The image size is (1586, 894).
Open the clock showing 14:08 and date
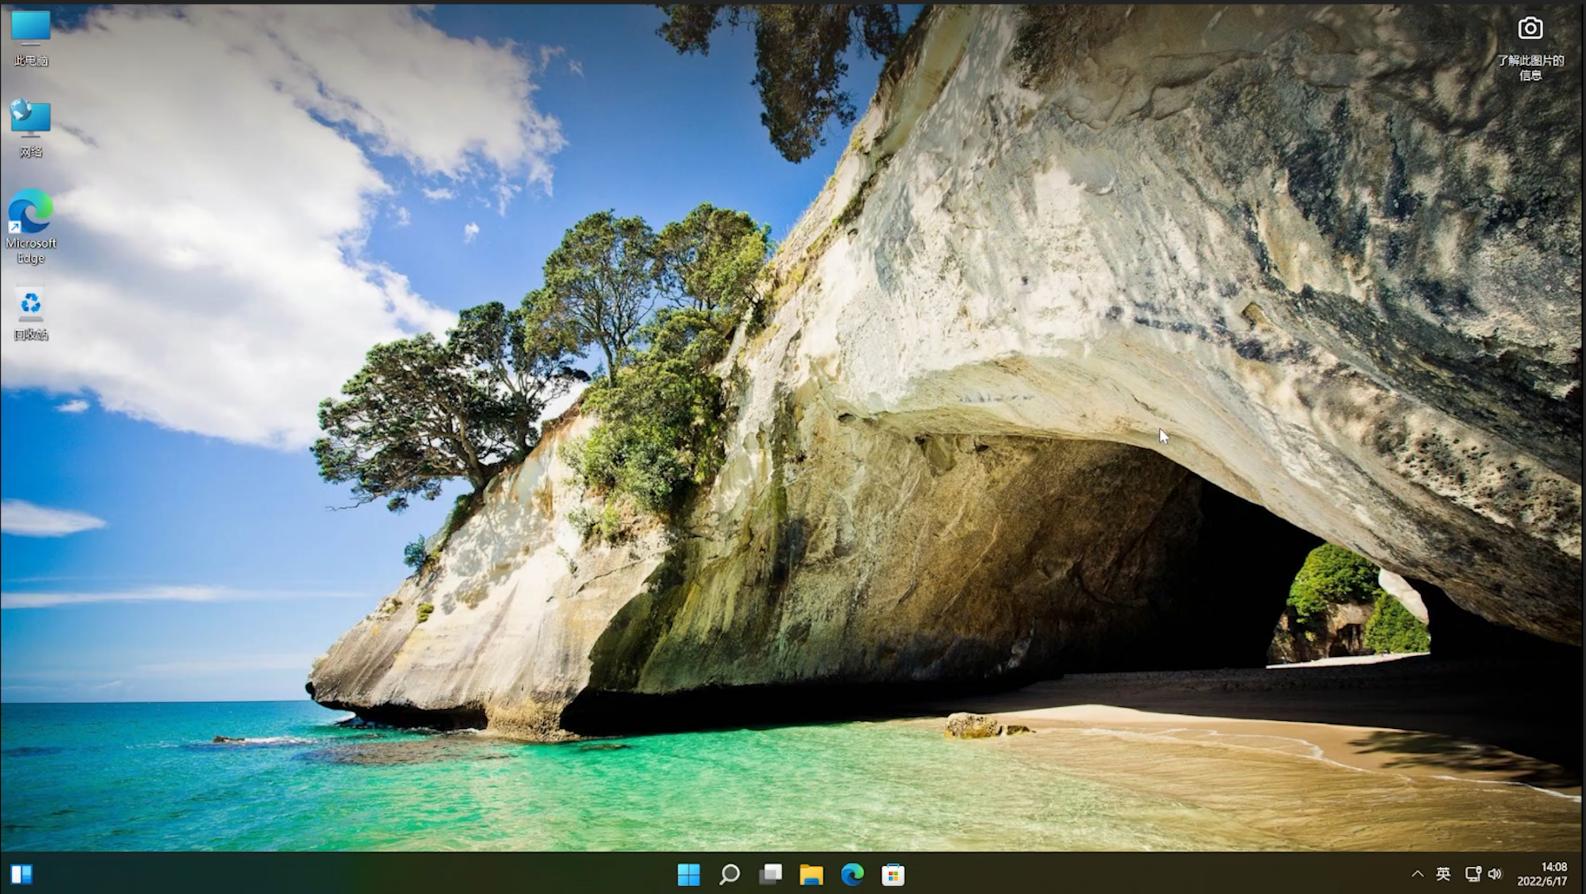pyautogui.click(x=1543, y=874)
